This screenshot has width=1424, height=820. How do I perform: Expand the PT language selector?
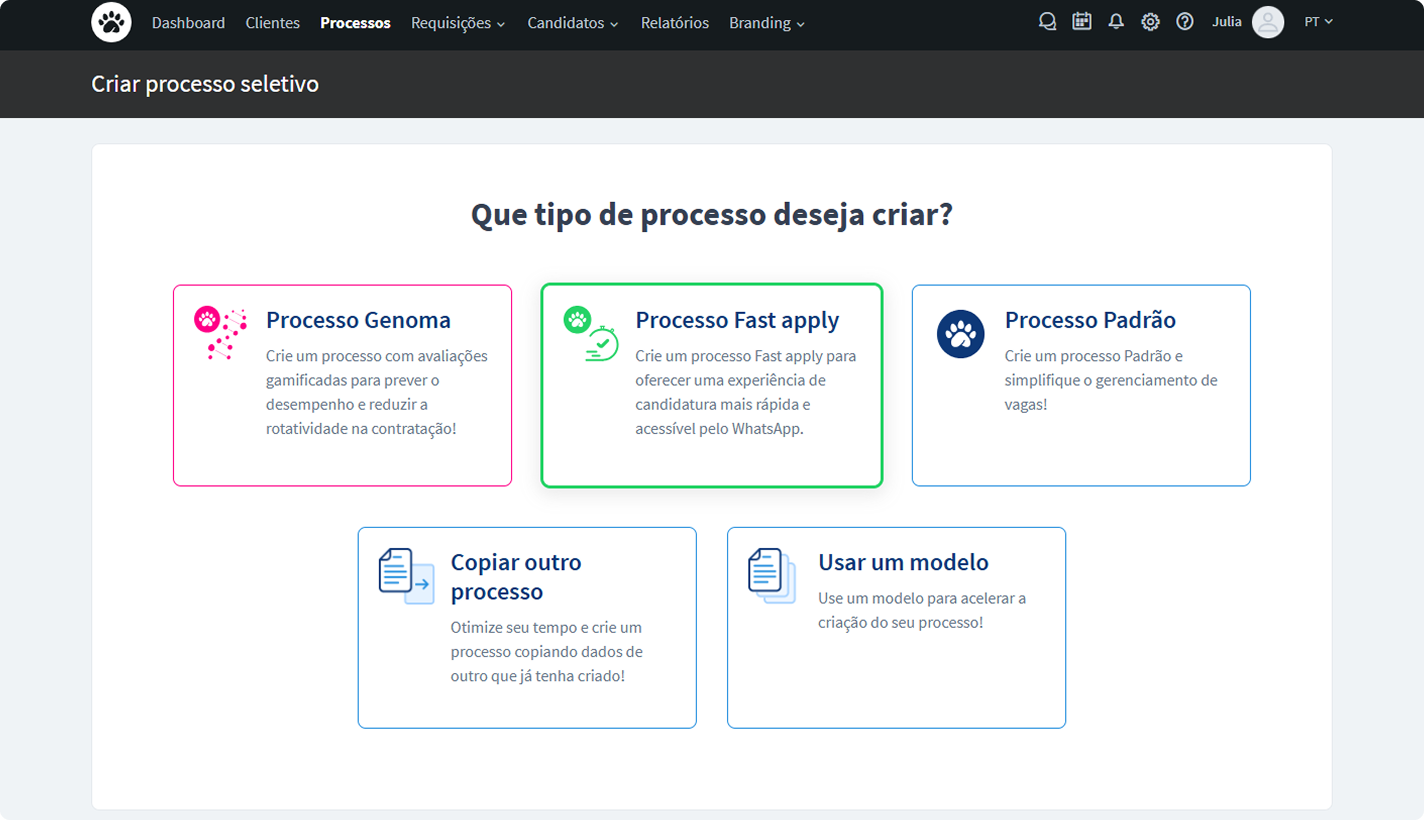1318,21
